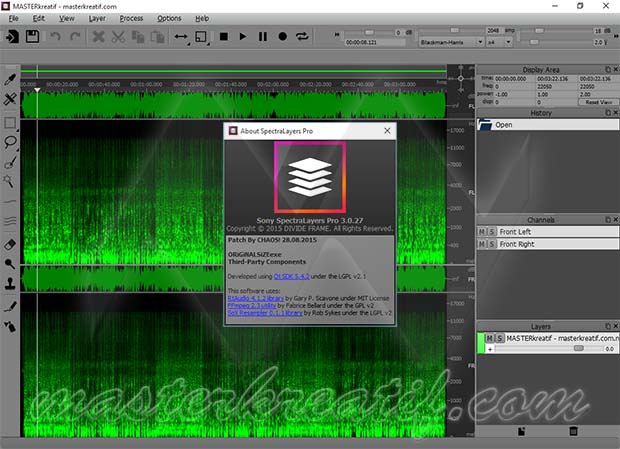This screenshot has width=620, height=449.
Task: Click the Reset View button
Action: 598,102
